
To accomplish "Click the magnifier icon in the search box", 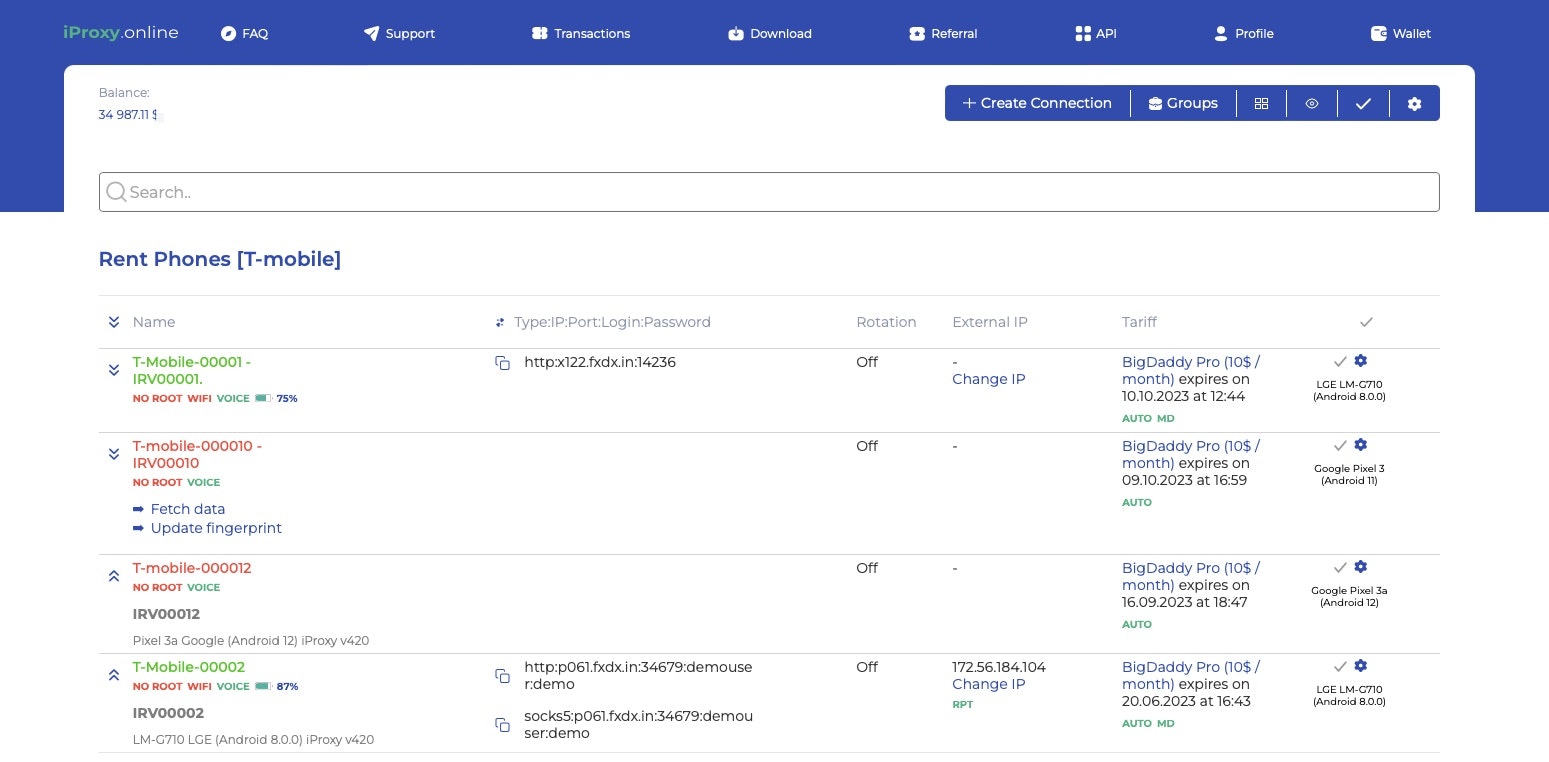I will tap(116, 192).
